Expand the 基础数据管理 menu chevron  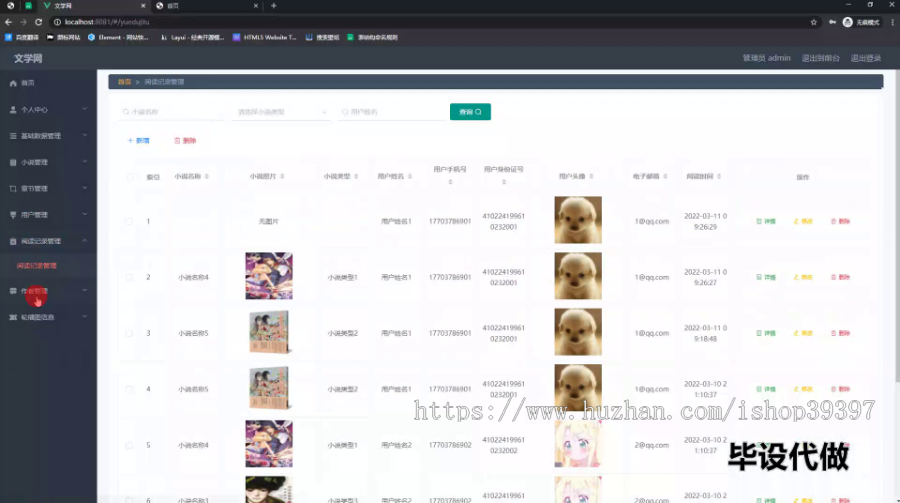[84, 136]
